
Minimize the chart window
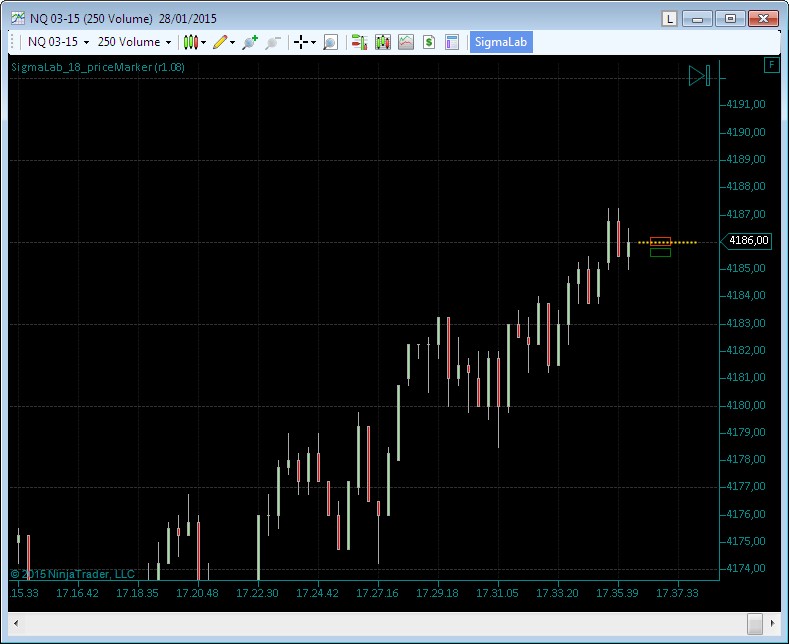click(x=697, y=19)
